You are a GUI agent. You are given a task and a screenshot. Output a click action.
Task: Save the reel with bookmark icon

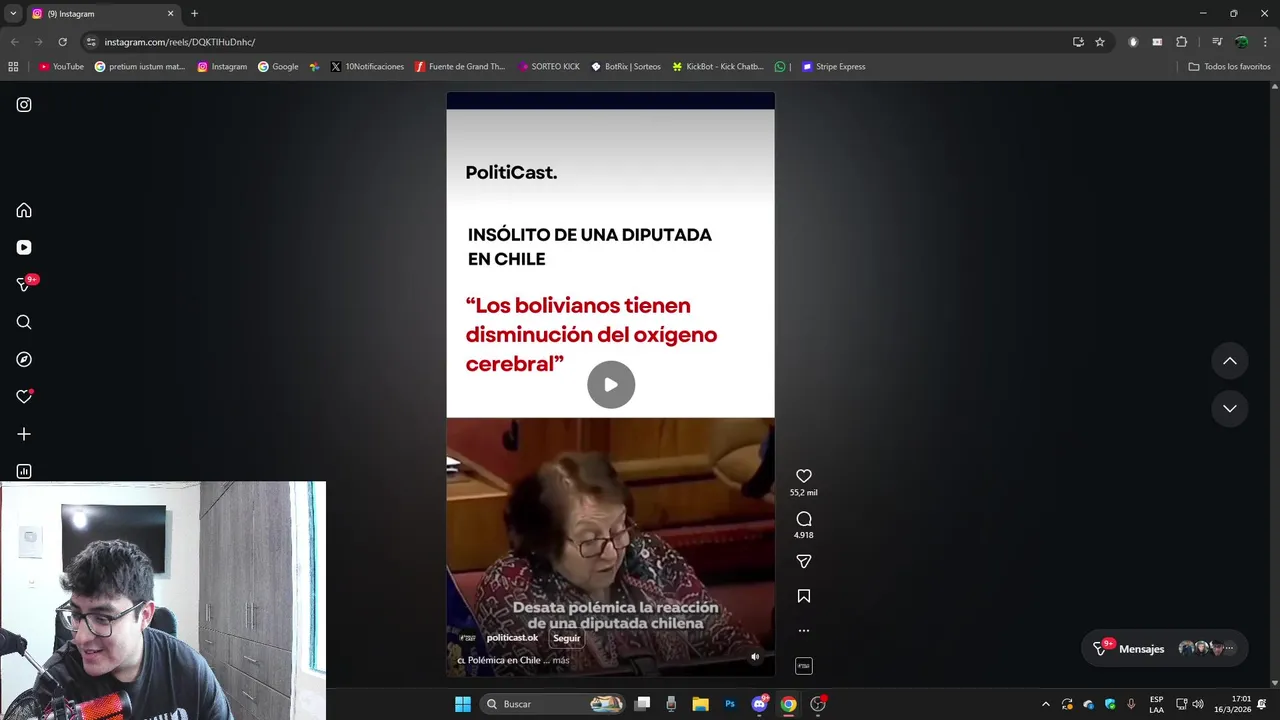803,596
